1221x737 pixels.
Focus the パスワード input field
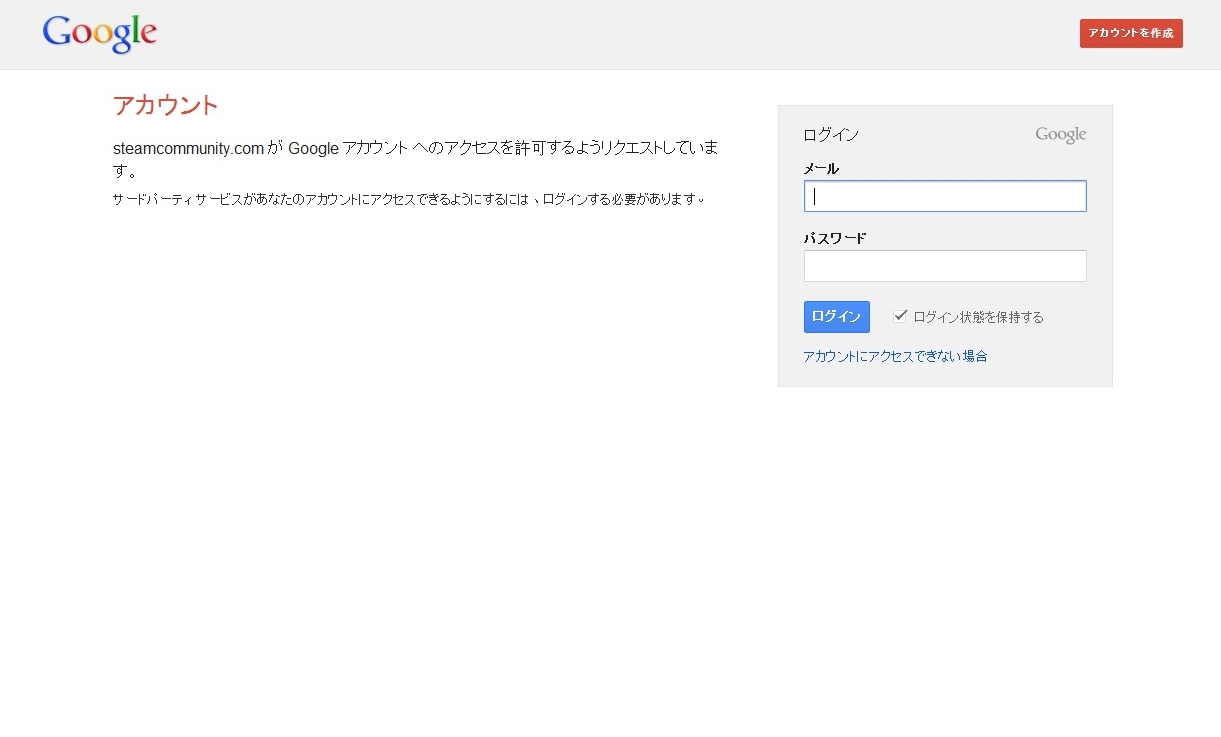coord(944,266)
